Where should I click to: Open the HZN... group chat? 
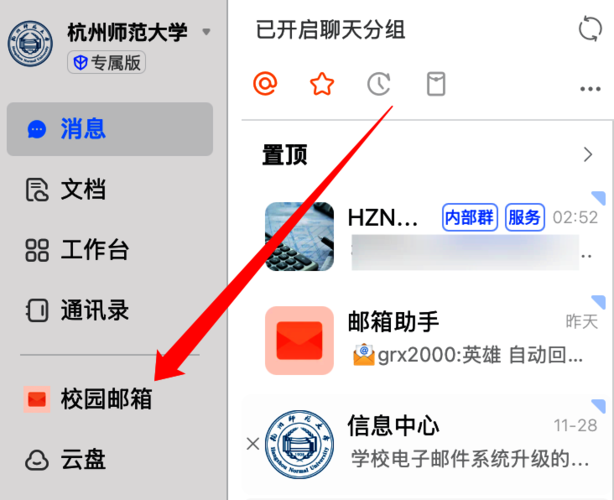[x=427, y=236]
